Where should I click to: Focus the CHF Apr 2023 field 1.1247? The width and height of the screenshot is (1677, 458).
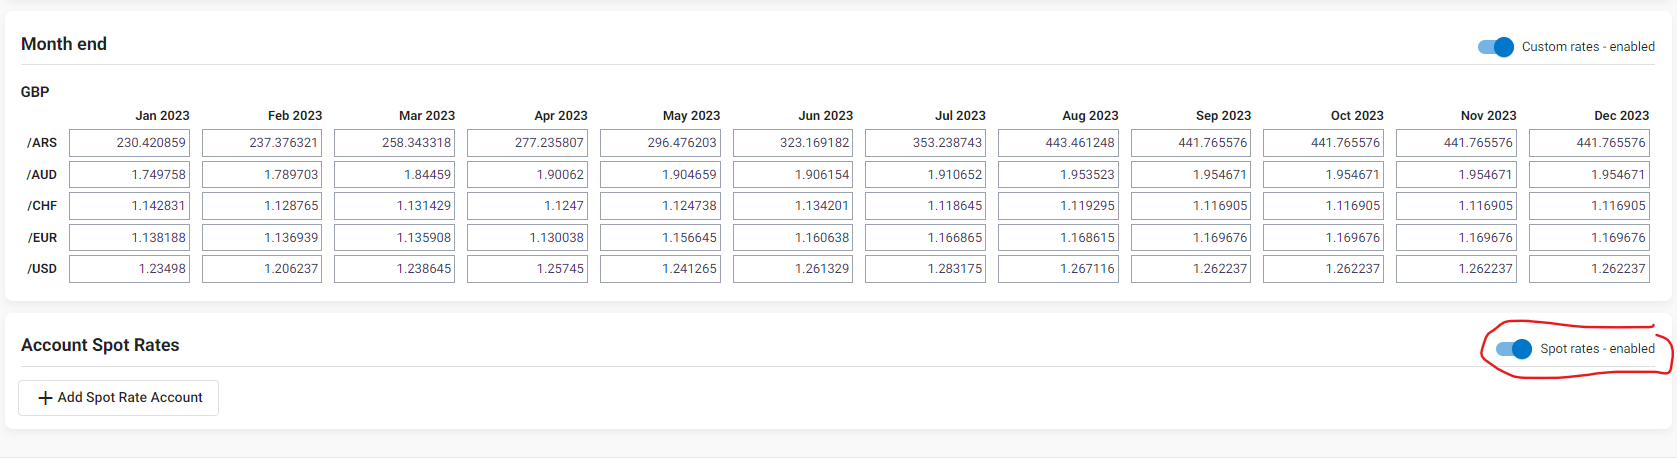pyautogui.click(x=527, y=206)
